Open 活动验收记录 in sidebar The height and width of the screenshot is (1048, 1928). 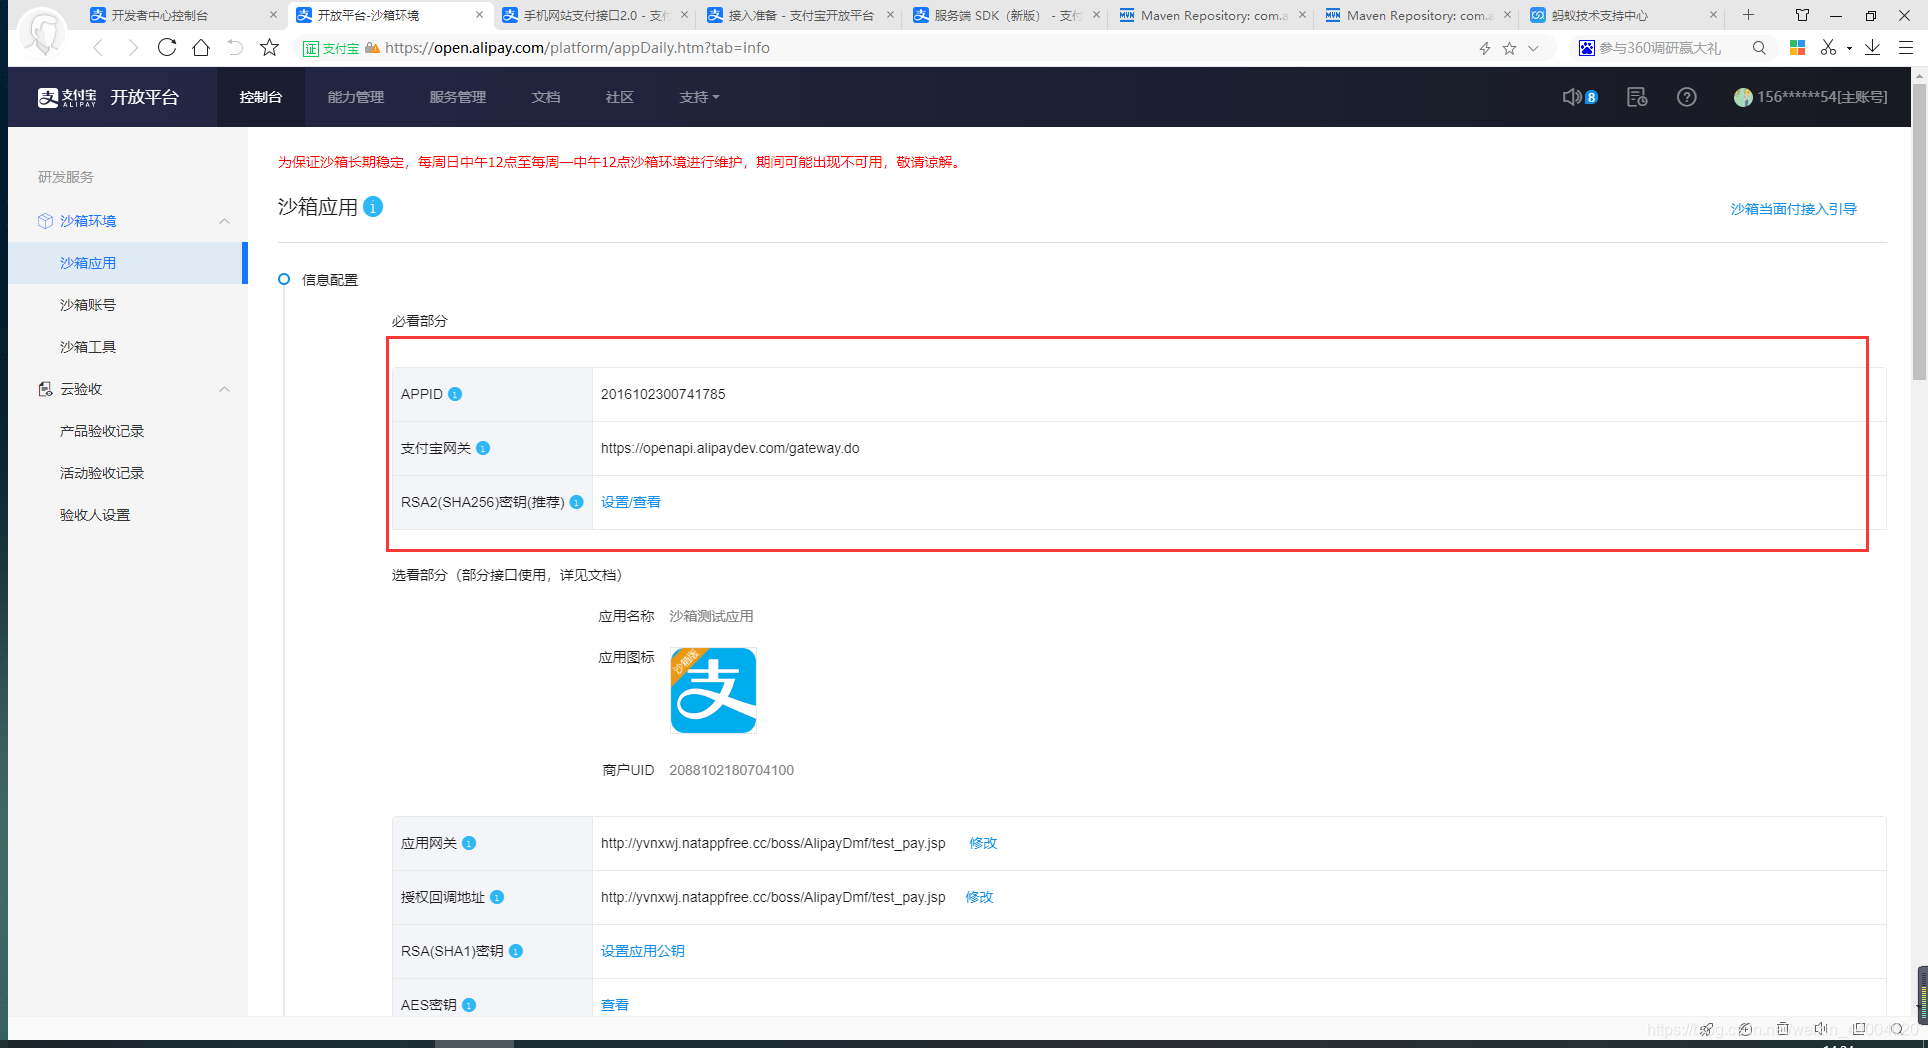102,473
